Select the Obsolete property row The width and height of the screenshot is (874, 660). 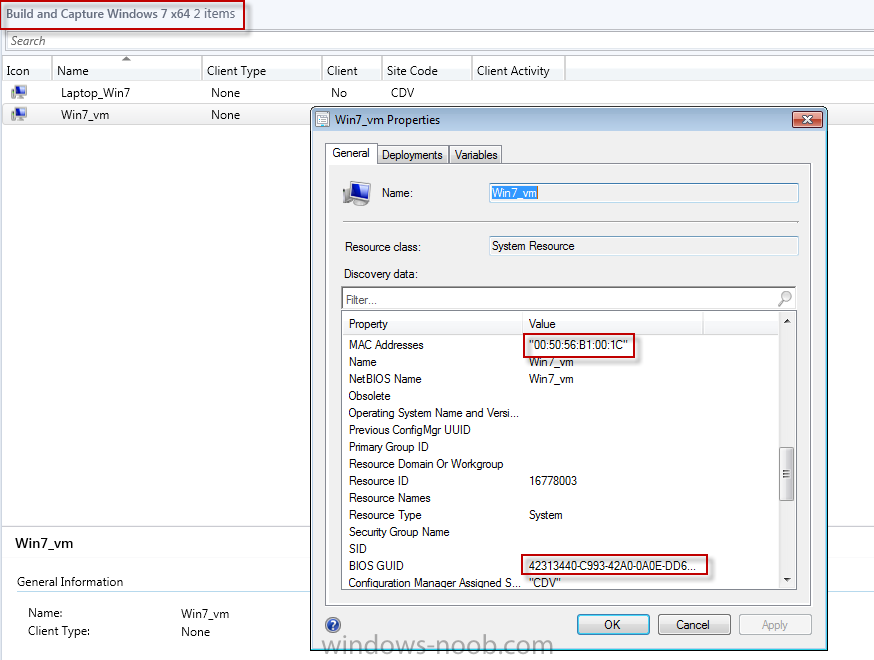coord(560,396)
